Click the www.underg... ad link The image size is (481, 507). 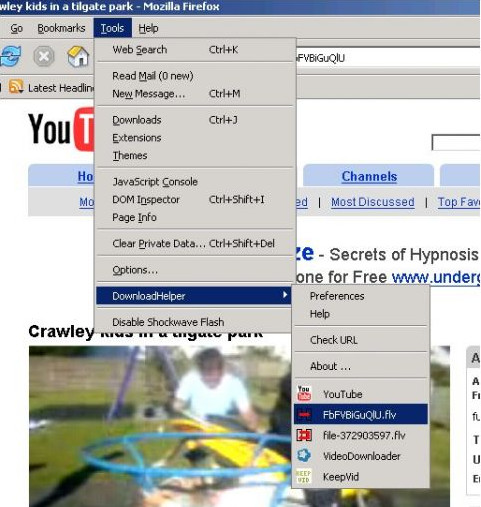[436, 277]
